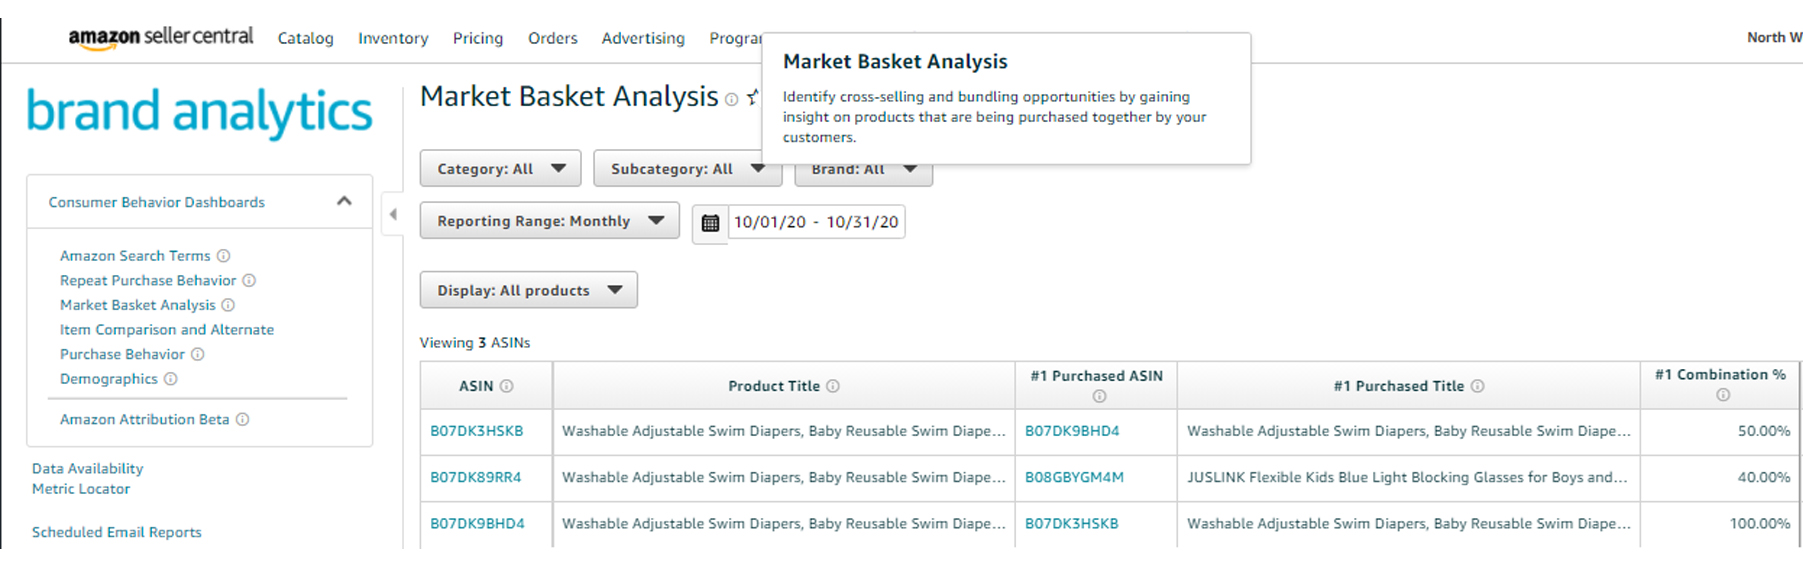Click the amazon seller central logo
The height and width of the screenshot is (582, 1803).
[x=161, y=37]
